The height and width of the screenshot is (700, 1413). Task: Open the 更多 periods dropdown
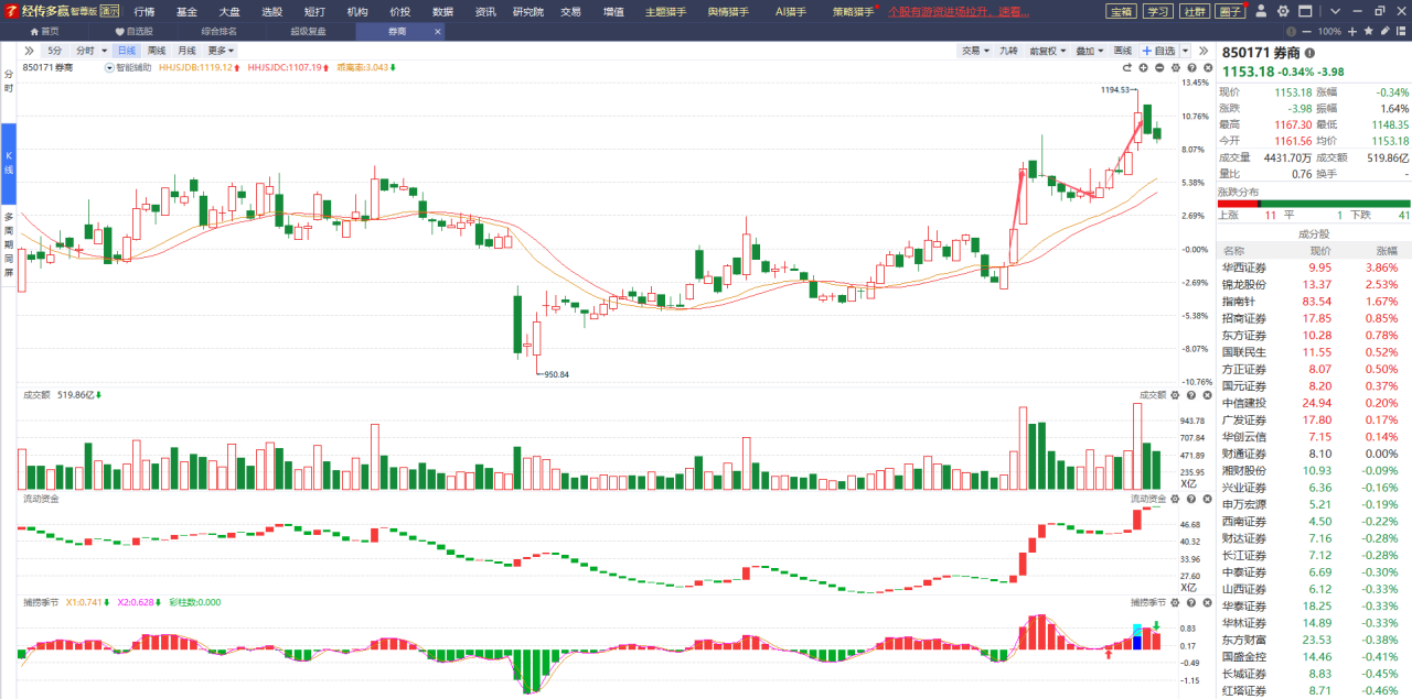point(221,50)
